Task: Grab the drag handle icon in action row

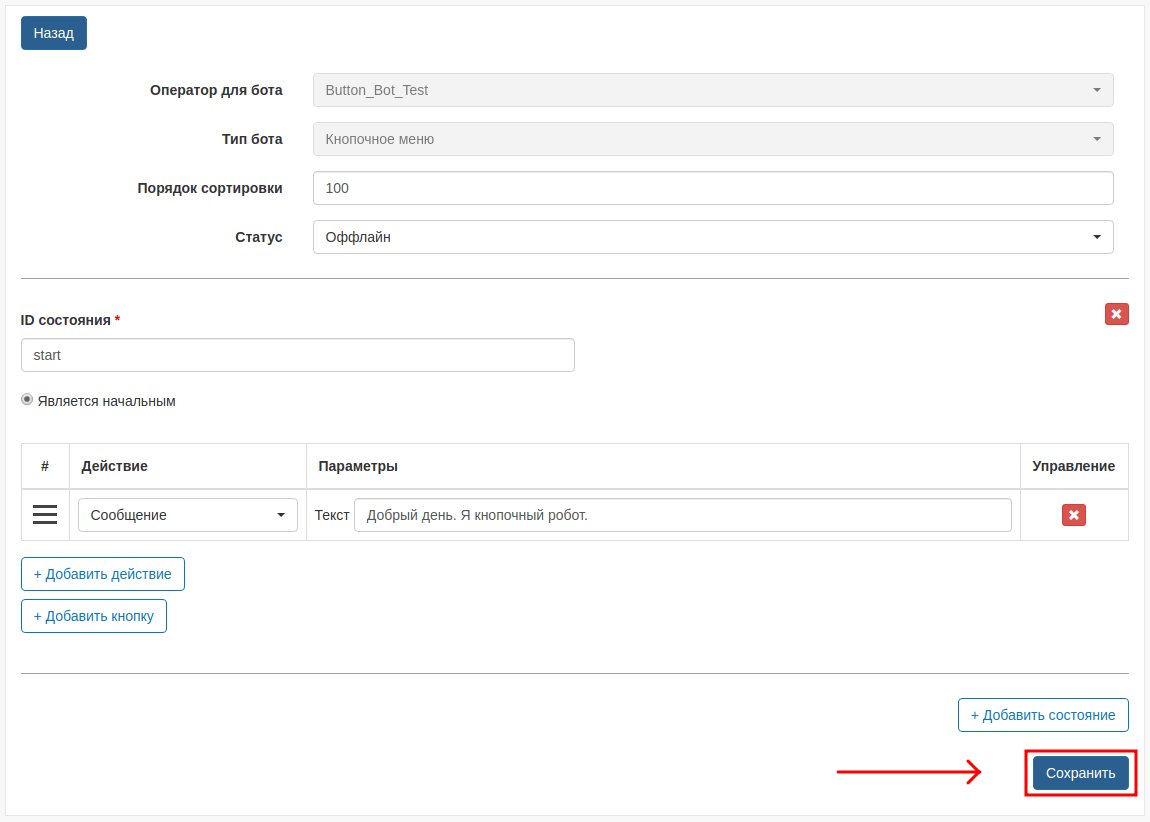Action: (45, 515)
